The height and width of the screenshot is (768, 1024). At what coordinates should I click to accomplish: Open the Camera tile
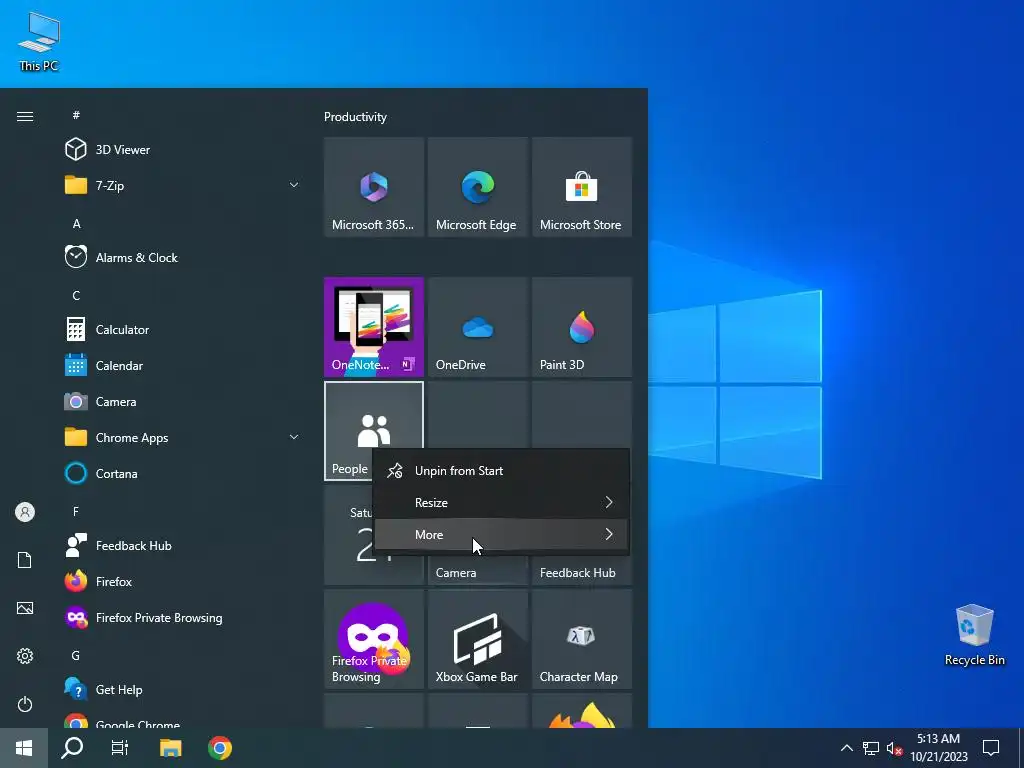tap(477, 568)
